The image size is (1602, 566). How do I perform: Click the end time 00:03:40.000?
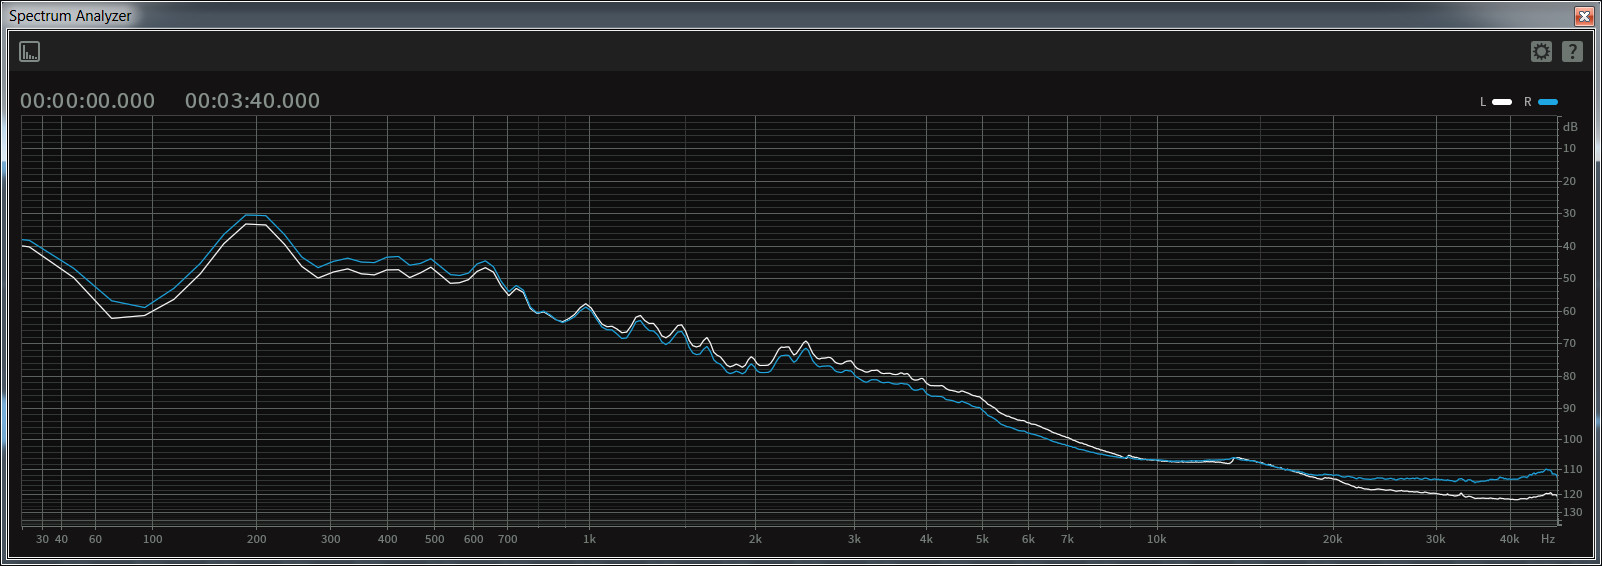[252, 101]
